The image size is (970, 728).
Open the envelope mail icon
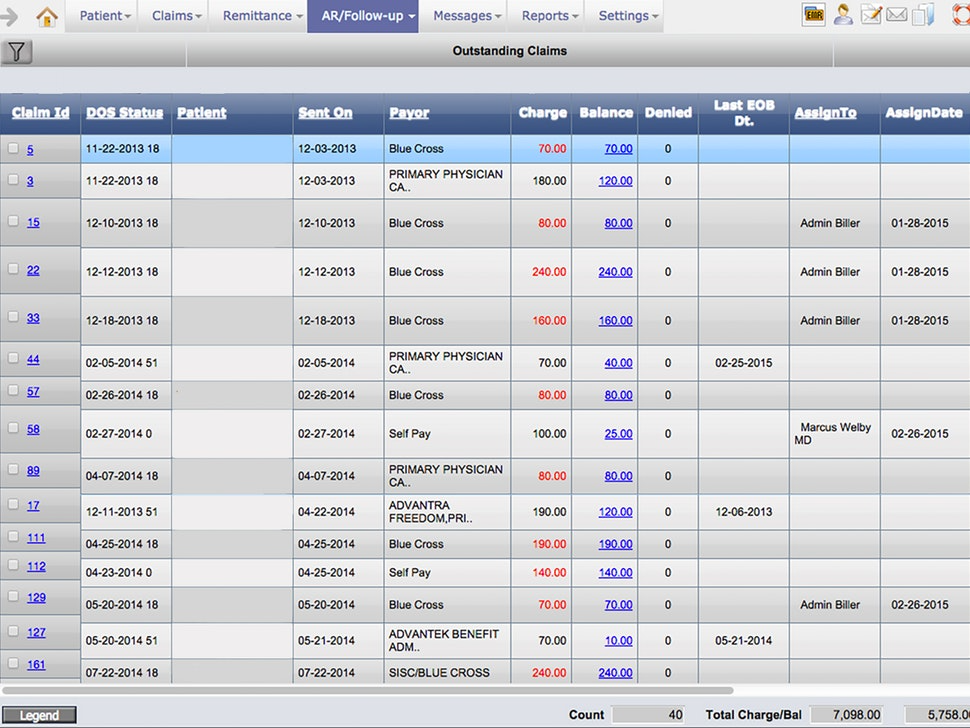[x=896, y=15]
